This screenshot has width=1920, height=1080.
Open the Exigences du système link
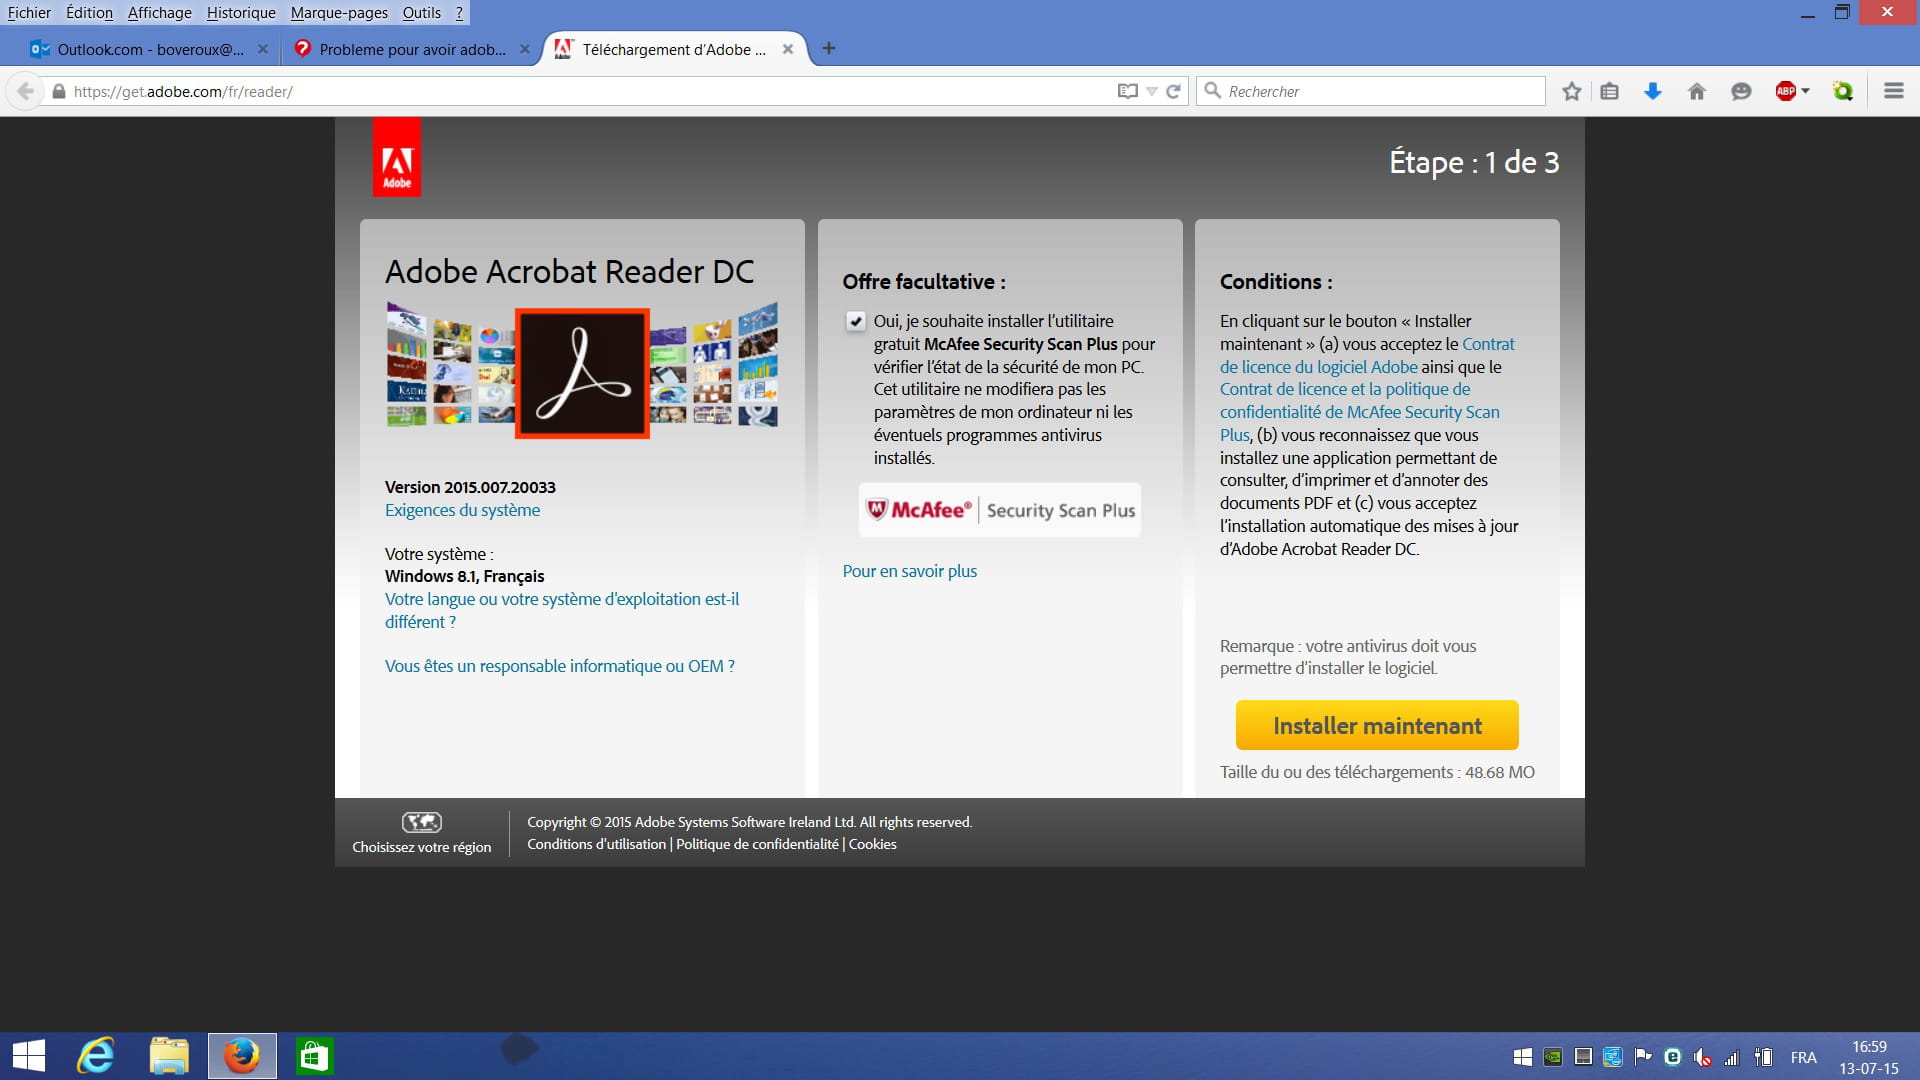(x=462, y=510)
